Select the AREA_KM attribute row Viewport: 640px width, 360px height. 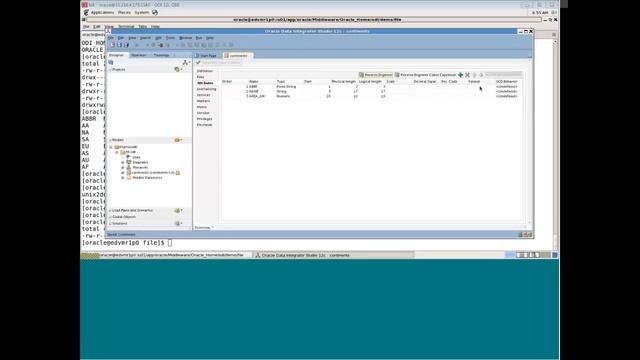point(371,96)
